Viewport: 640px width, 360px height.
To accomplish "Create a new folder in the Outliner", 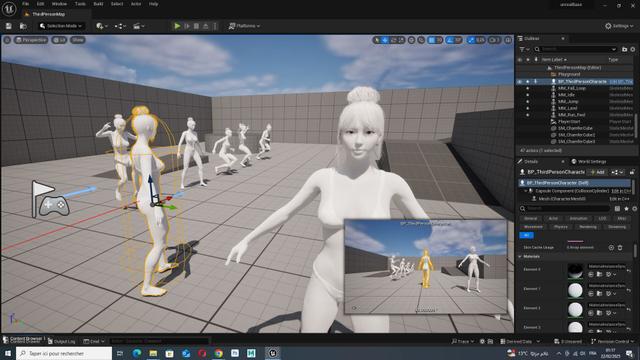I will point(624,49).
